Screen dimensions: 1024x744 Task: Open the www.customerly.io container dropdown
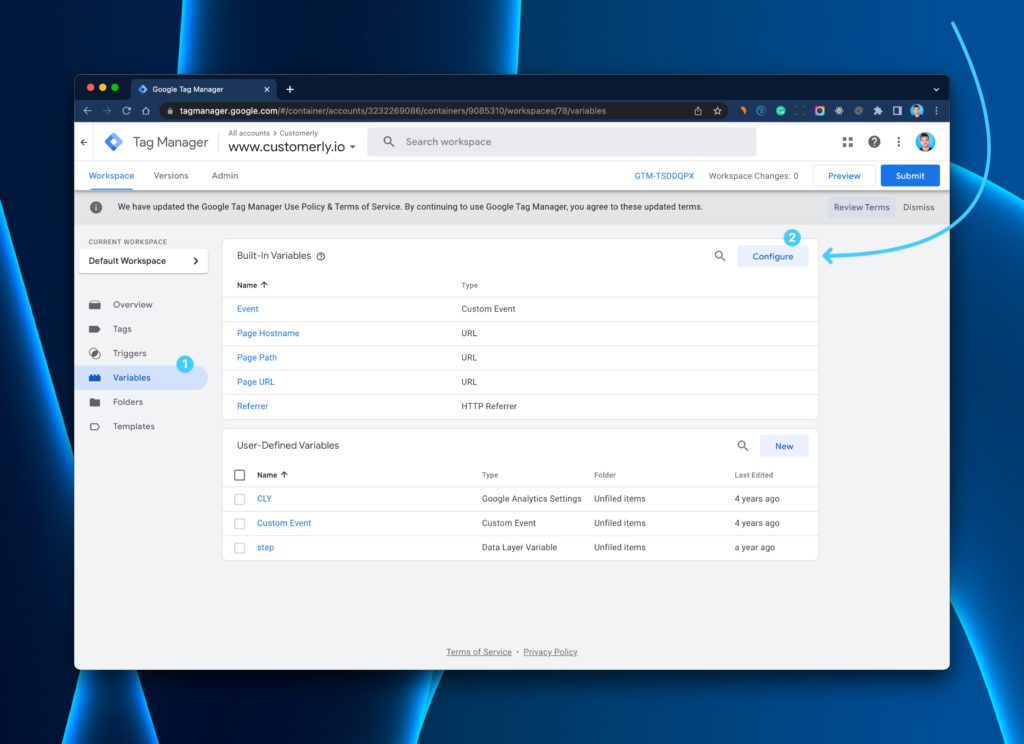click(292, 147)
